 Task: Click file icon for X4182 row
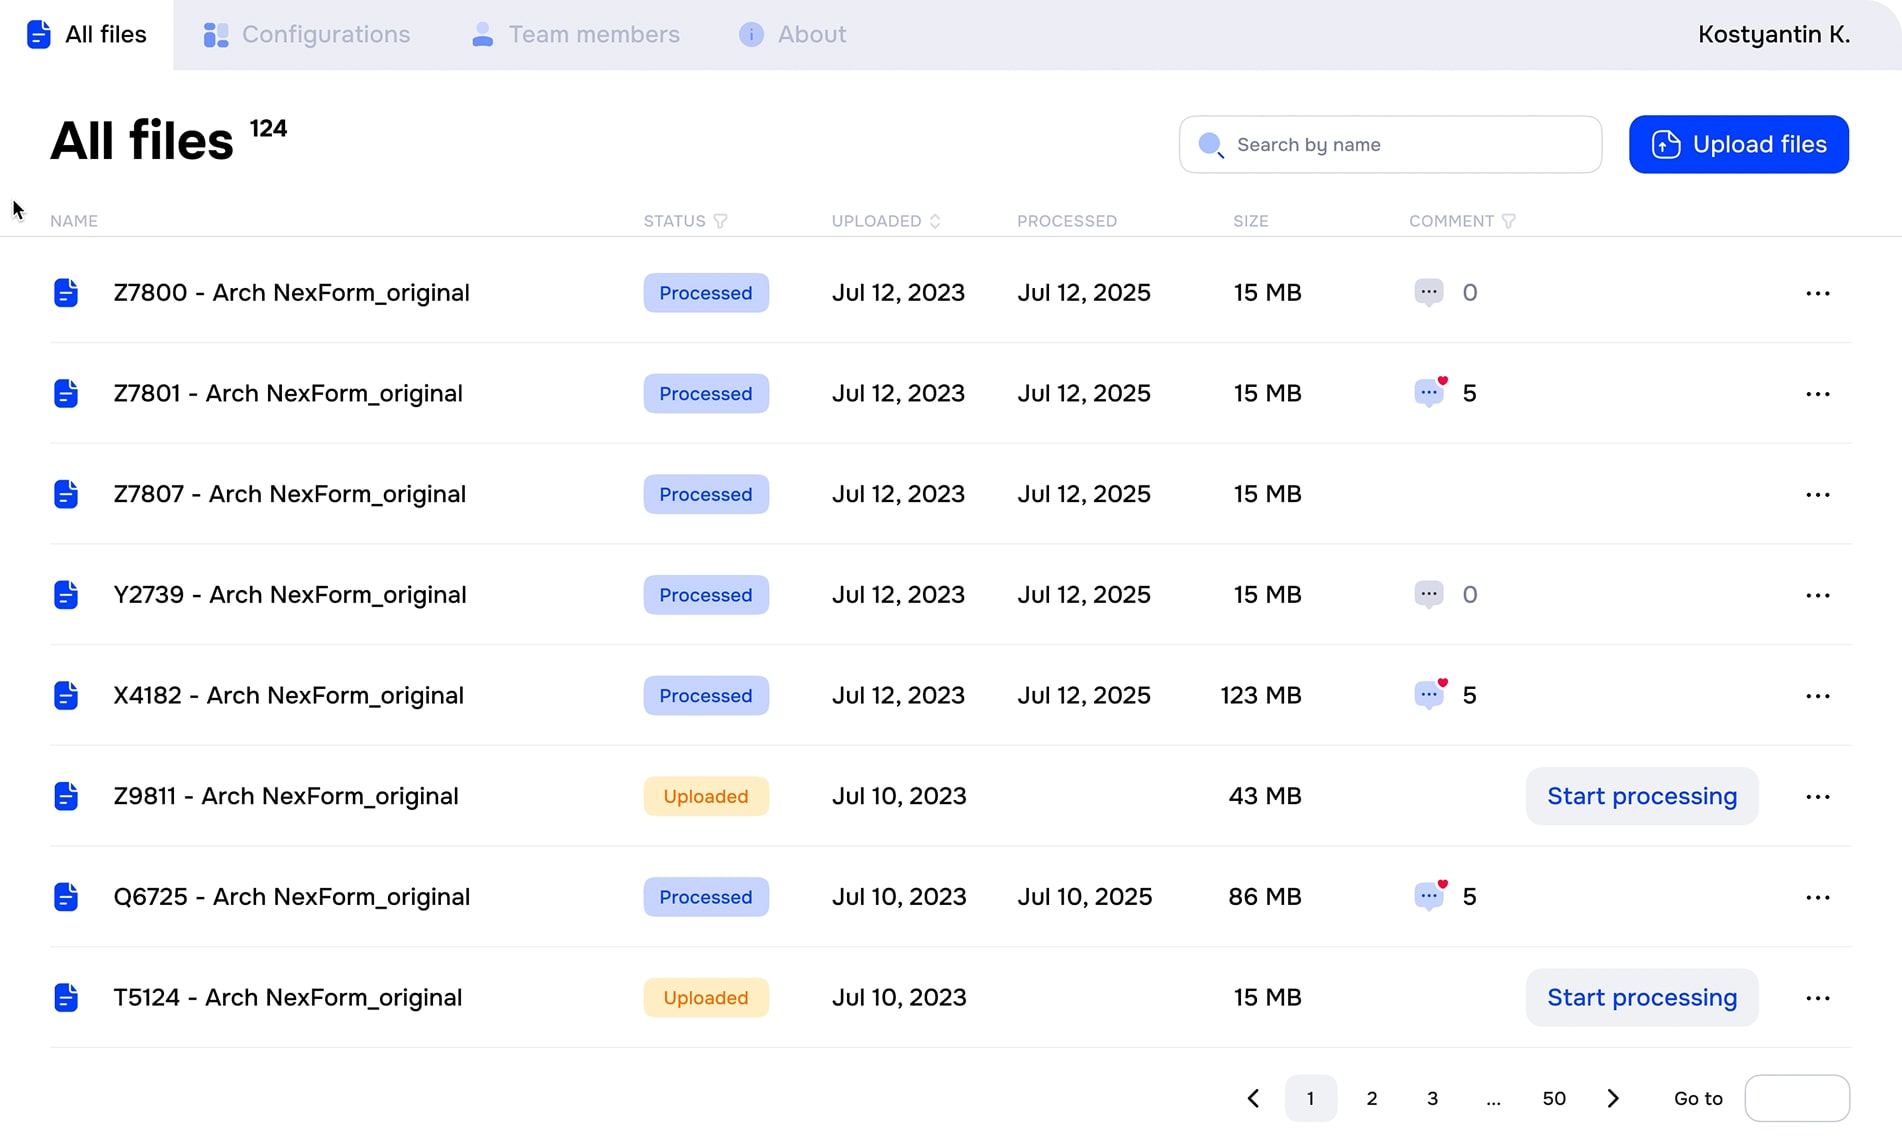pyautogui.click(x=66, y=695)
